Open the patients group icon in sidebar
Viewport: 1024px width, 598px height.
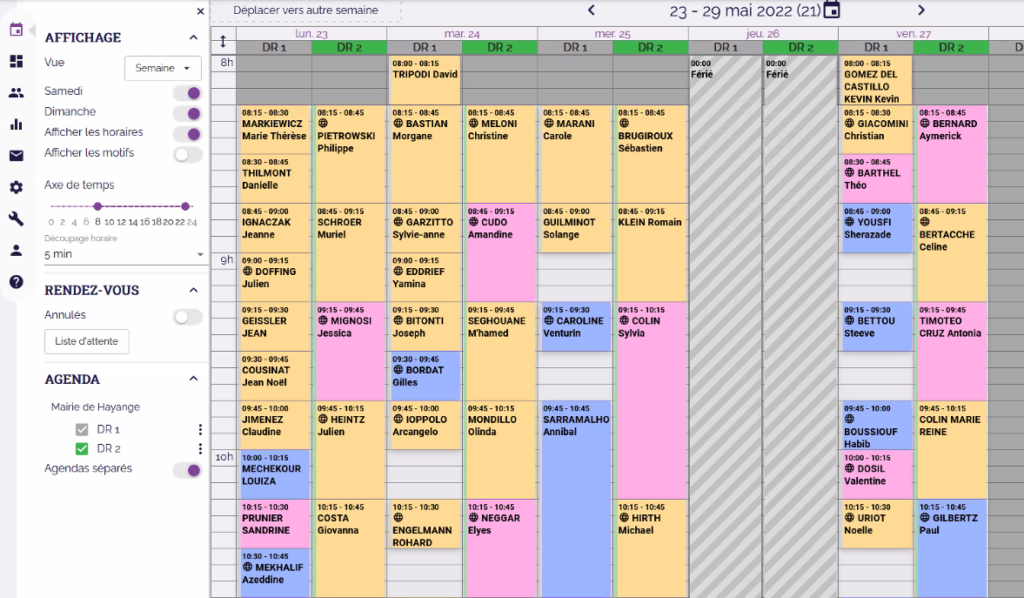click(16, 93)
